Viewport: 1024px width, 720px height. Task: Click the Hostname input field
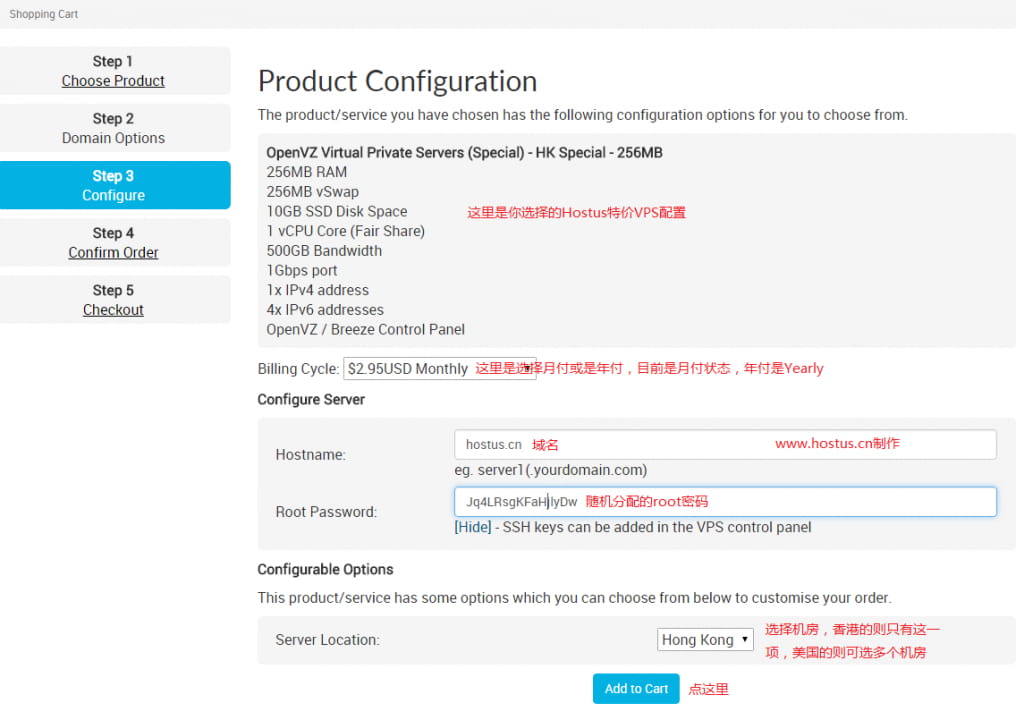(x=725, y=444)
